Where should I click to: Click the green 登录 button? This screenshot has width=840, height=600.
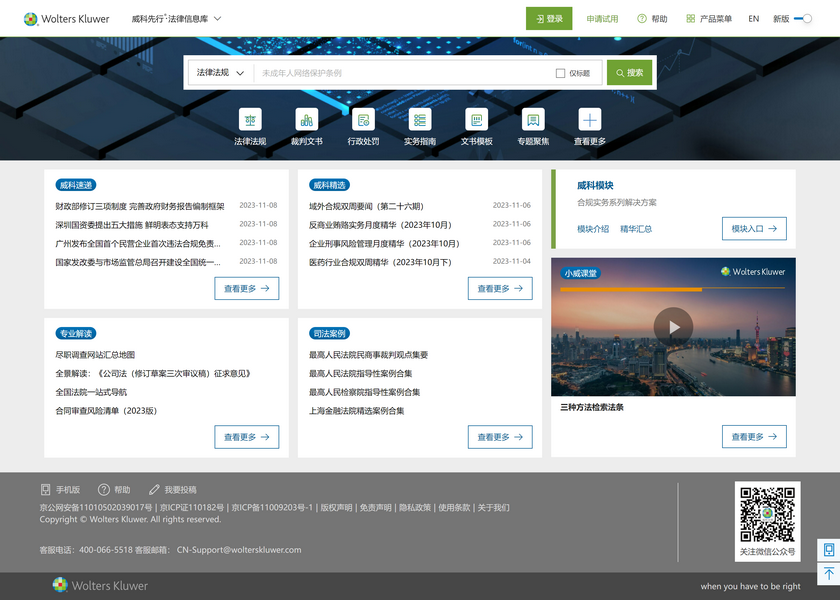click(549, 19)
